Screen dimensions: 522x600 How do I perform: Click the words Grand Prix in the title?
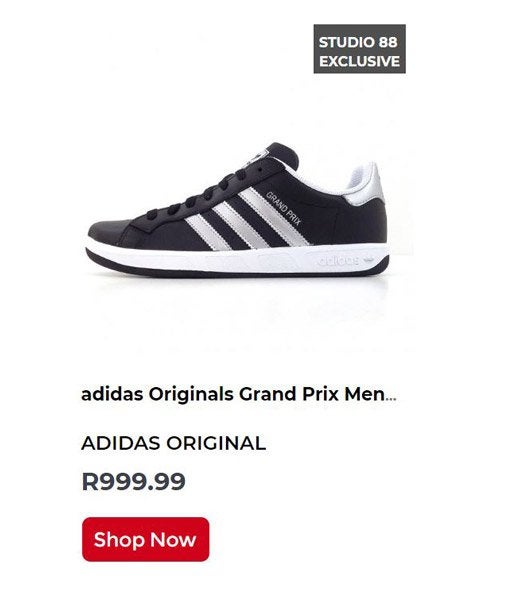(289, 394)
